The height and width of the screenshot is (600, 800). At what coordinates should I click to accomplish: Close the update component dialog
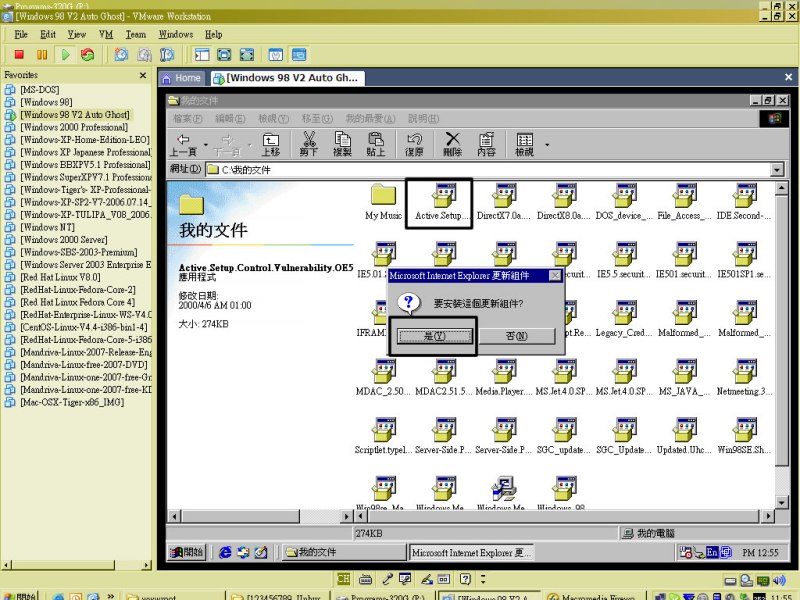point(555,276)
